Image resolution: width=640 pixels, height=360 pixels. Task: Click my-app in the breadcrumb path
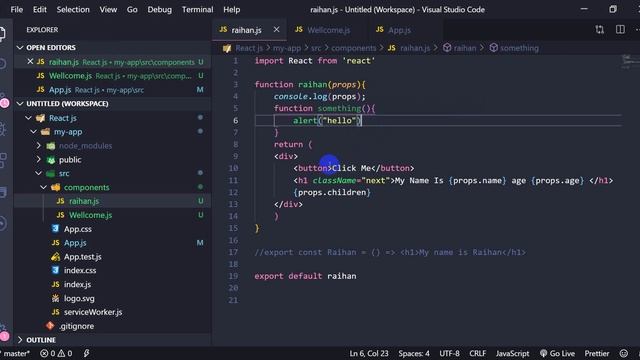coord(287,48)
